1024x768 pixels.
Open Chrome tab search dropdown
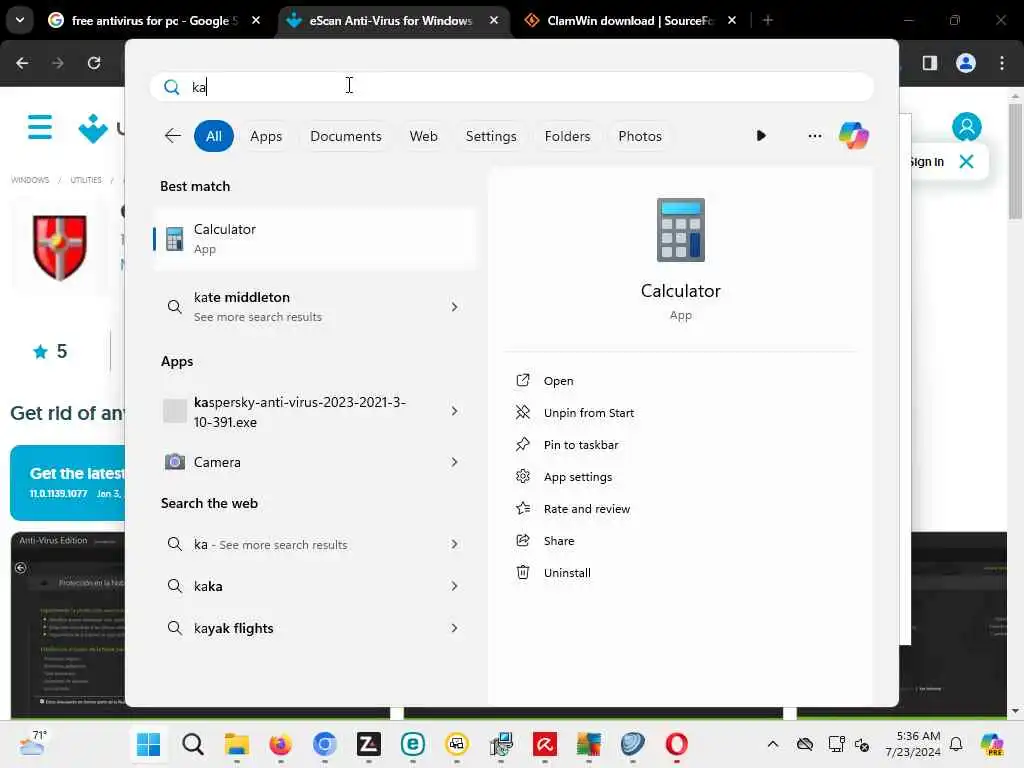[20, 20]
